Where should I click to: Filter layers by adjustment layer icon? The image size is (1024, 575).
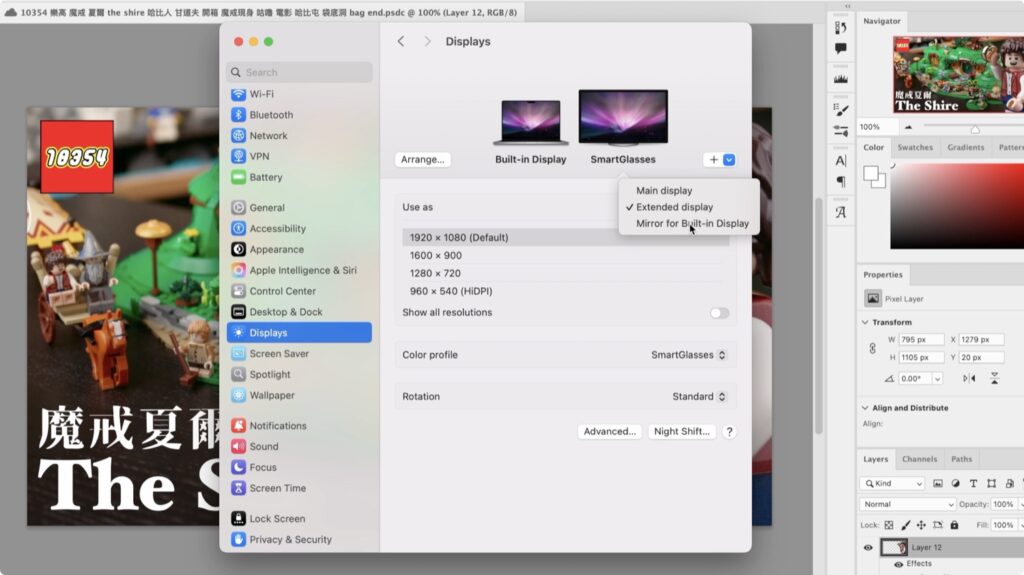pos(955,484)
